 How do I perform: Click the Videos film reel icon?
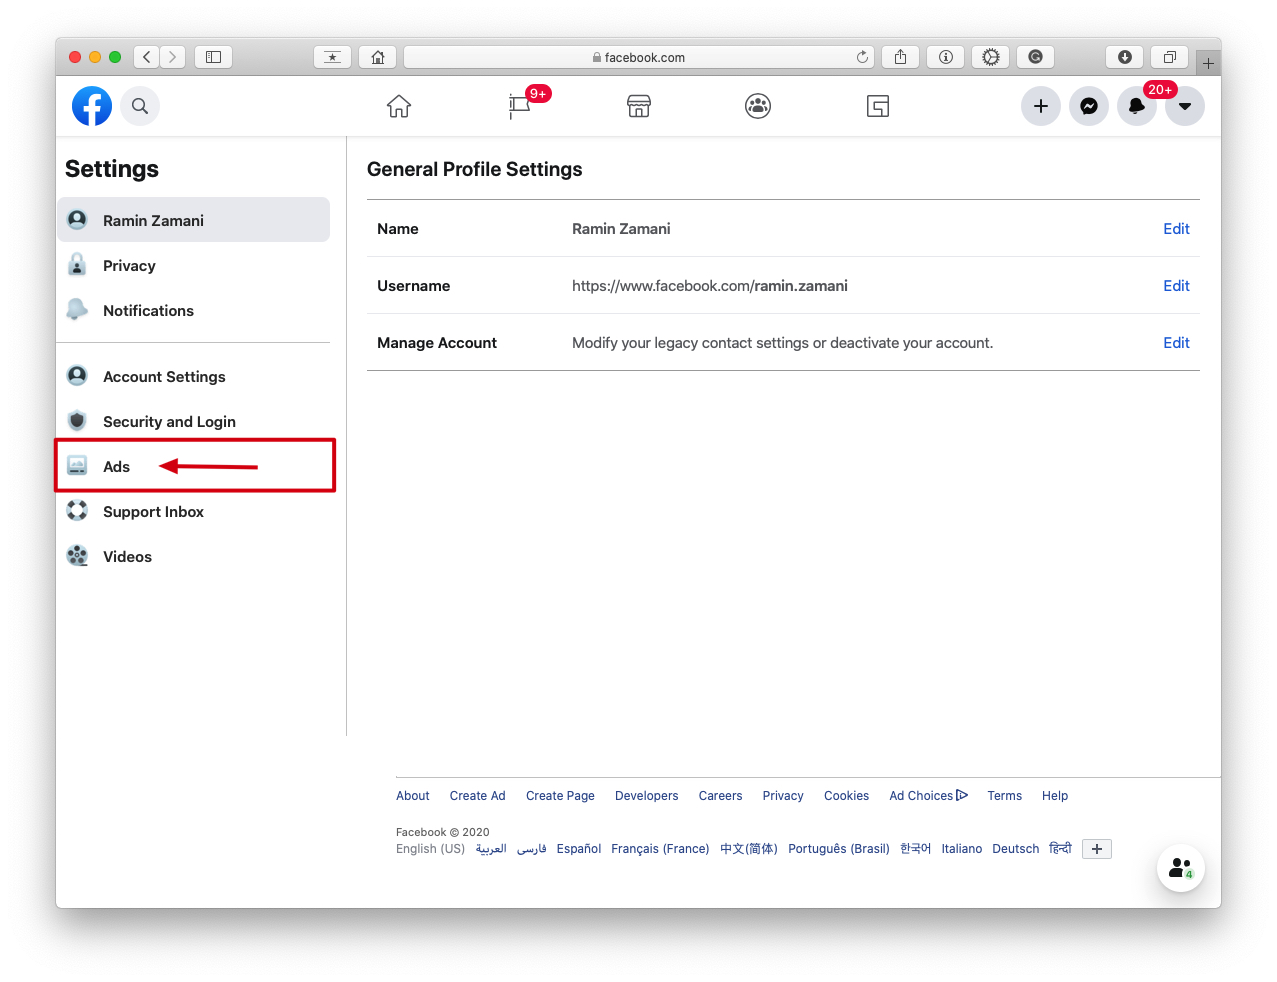pos(77,556)
